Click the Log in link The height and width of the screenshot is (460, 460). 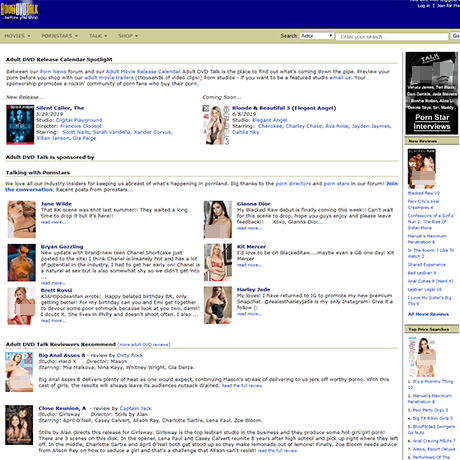[423, 6]
